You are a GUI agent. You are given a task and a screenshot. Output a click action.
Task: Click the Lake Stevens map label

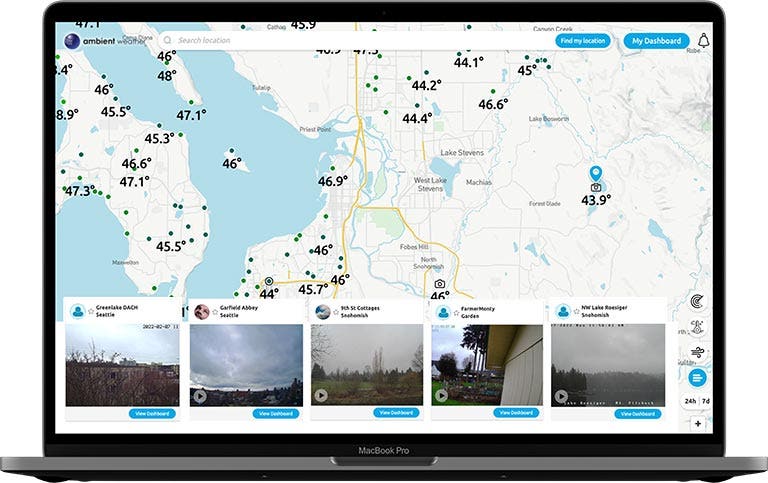[x=462, y=152]
